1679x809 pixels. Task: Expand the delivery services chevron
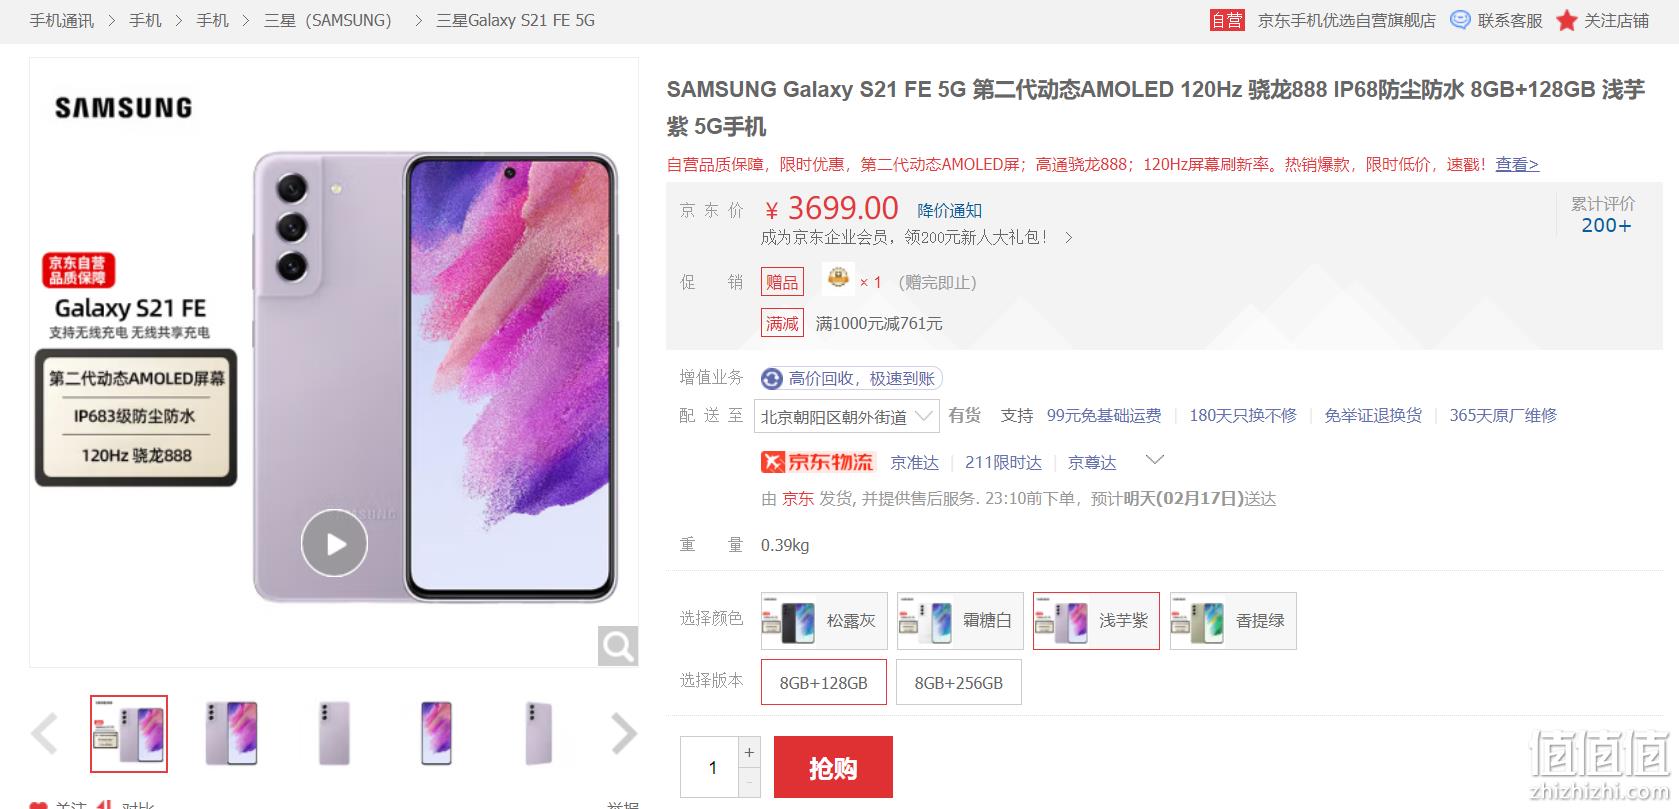pos(1154,461)
